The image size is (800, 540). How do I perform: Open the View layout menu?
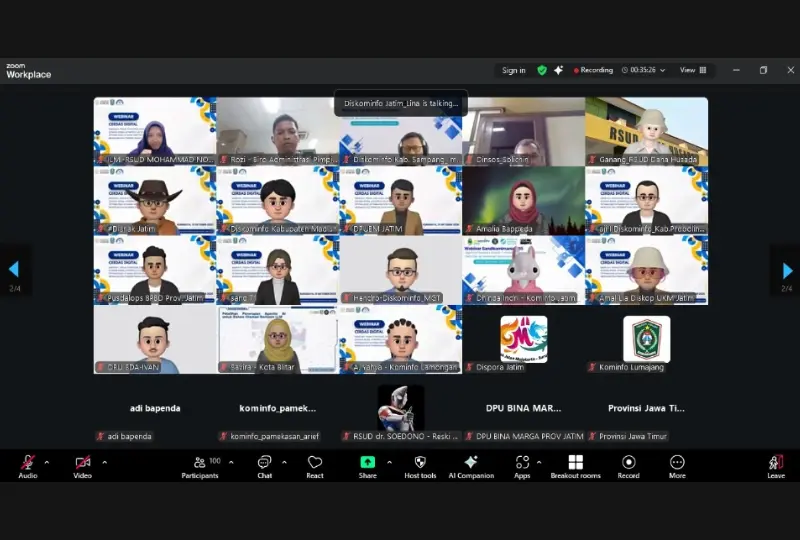(693, 70)
